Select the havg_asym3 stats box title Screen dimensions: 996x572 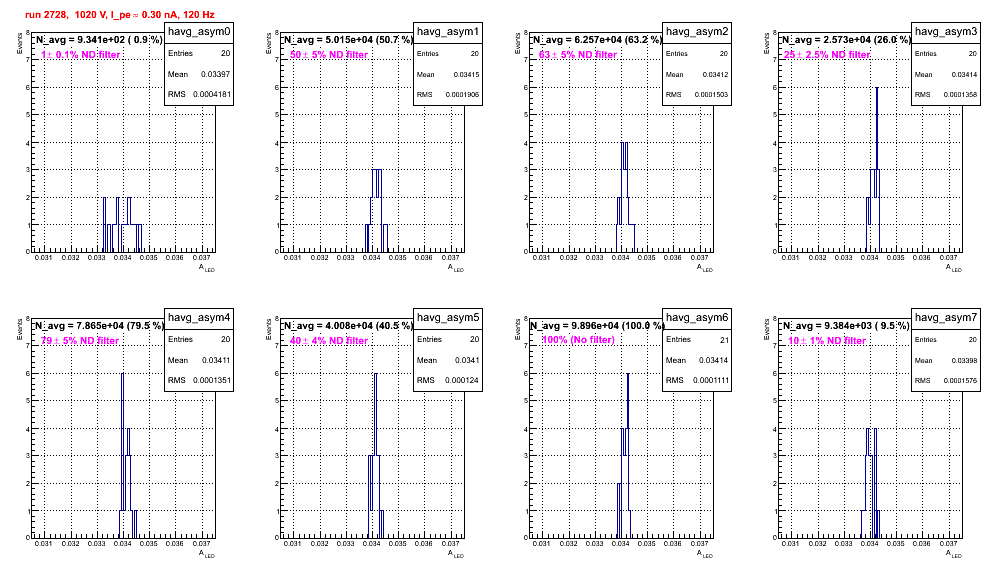(x=946, y=32)
